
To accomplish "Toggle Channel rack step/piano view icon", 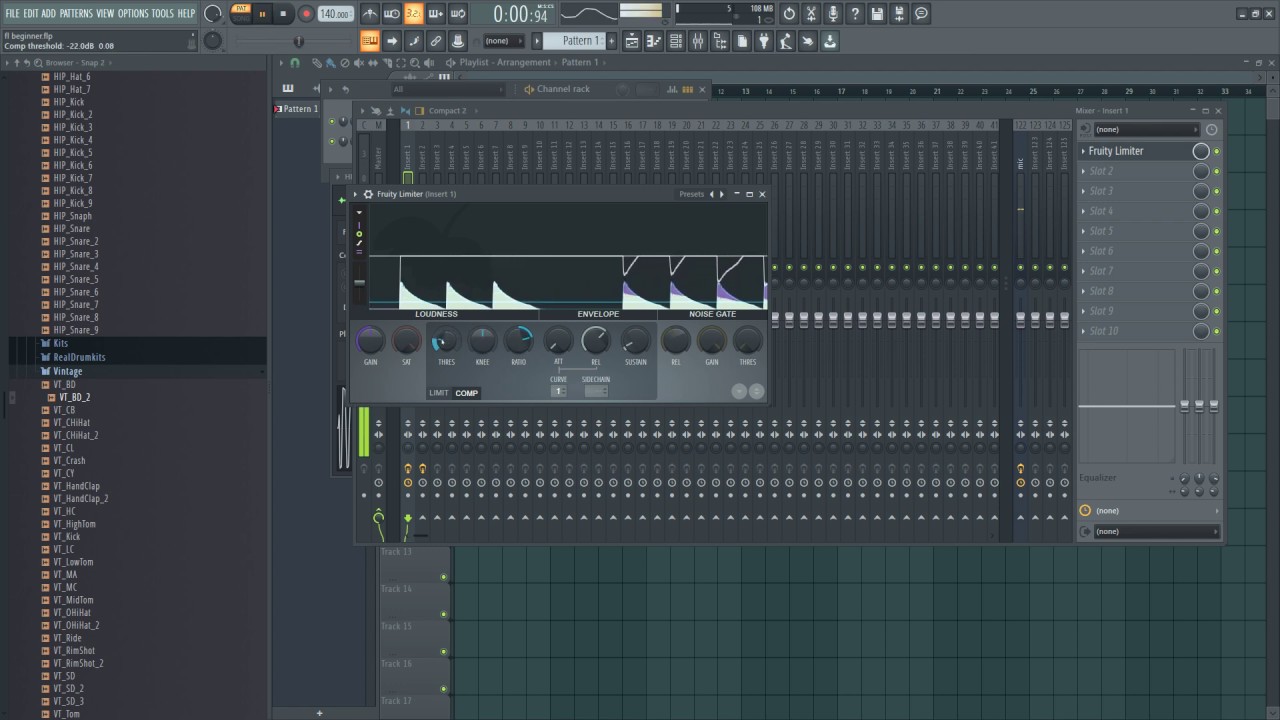I will coord(687,89).
